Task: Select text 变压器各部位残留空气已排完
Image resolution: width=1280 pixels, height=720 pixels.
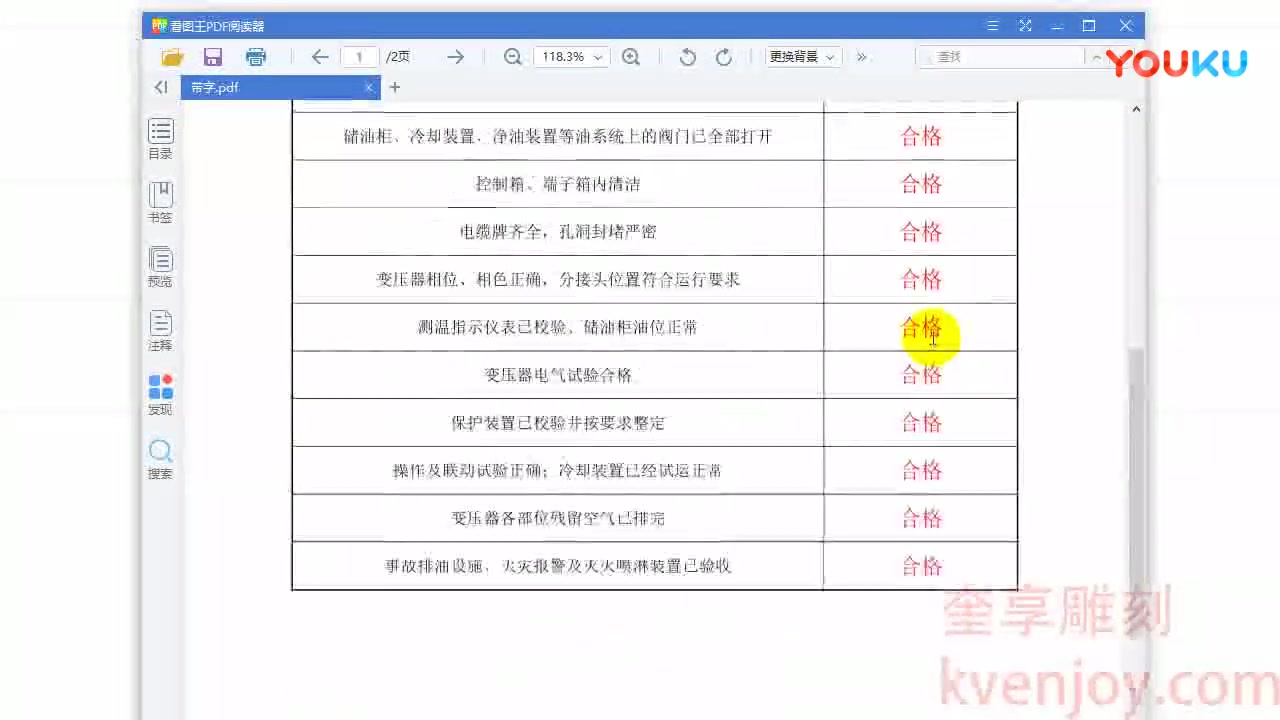Action: click(x=558, y=518)
